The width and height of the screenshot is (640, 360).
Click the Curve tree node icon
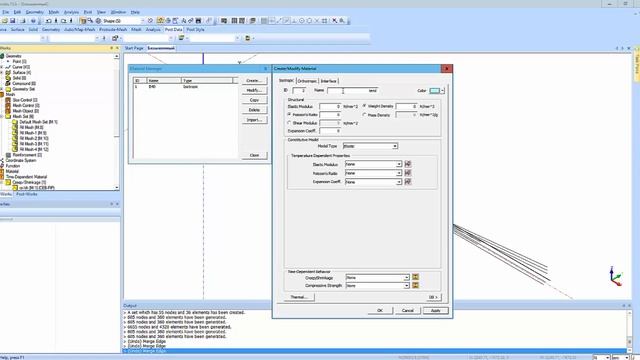[8, 67]
